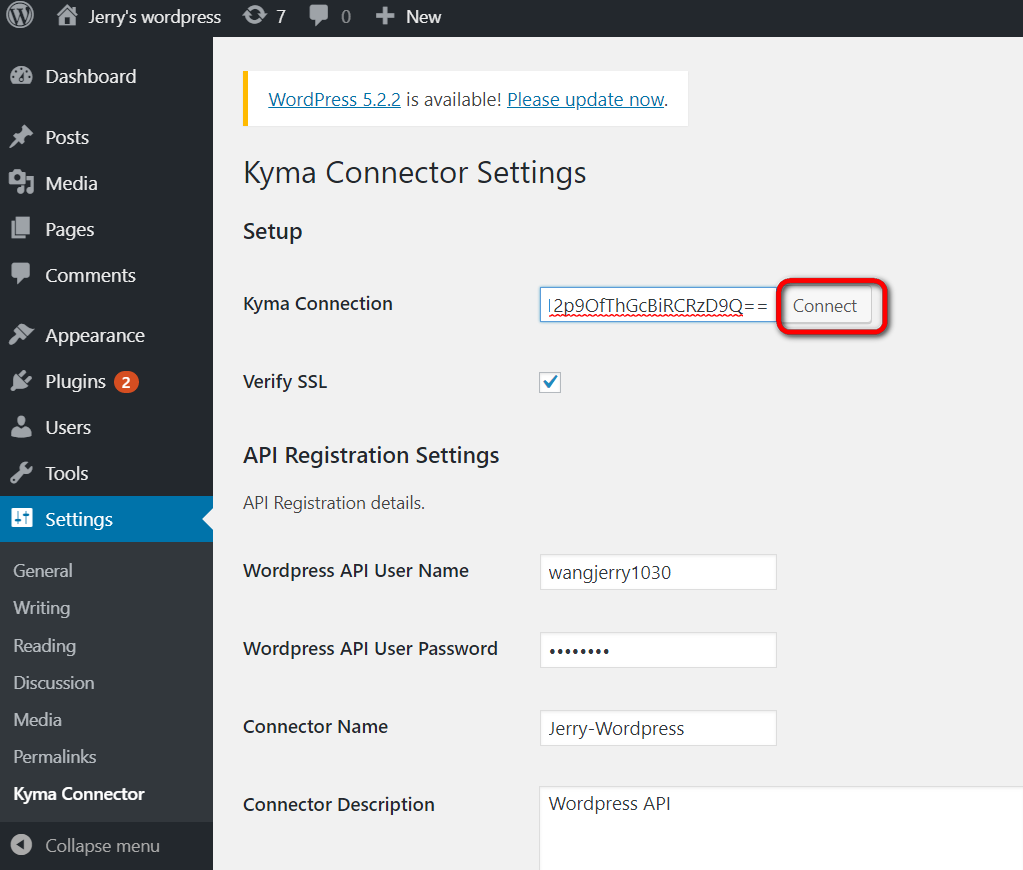Click the Posts pushpin icon

pyautogui.click(x=21, y=138)
